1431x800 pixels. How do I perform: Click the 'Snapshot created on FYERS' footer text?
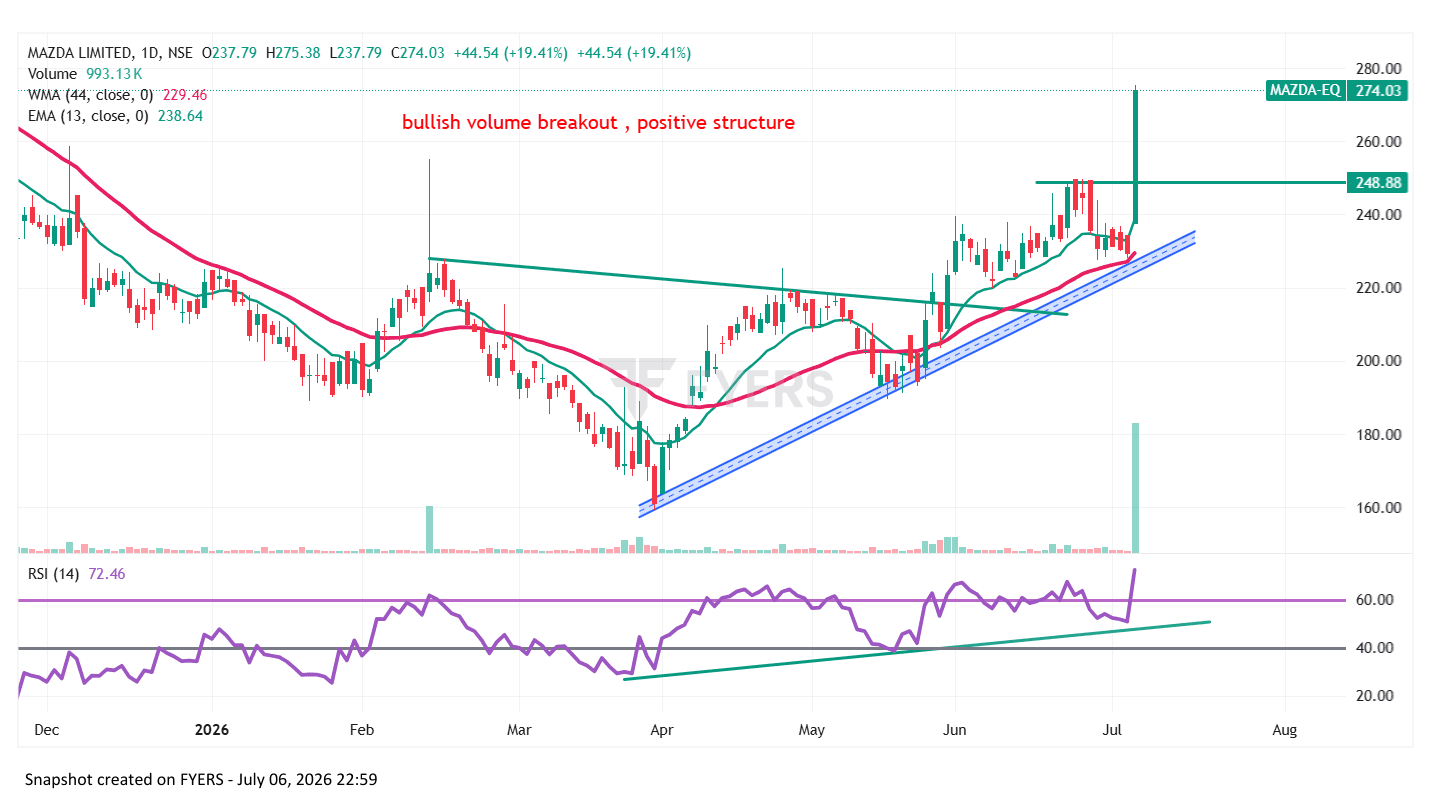tap(200, 778)
